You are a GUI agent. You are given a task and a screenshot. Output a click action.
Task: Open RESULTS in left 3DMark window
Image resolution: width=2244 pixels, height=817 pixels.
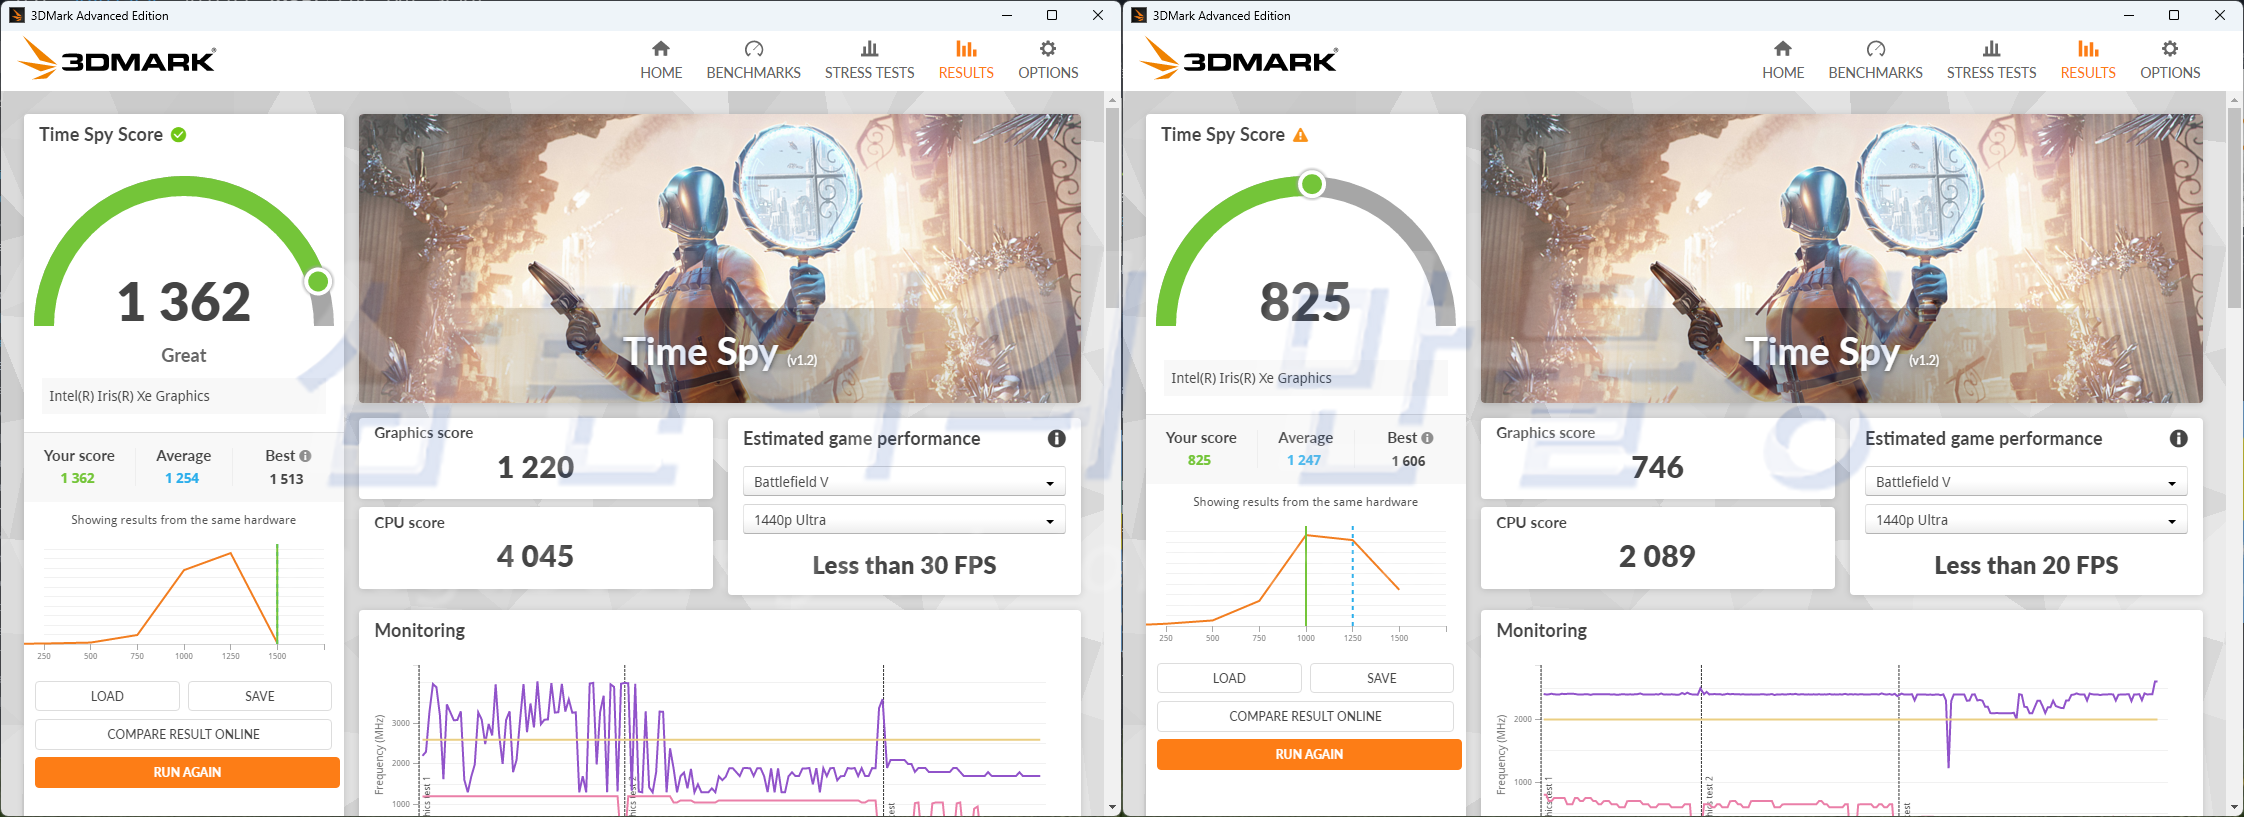coord(966,60)
